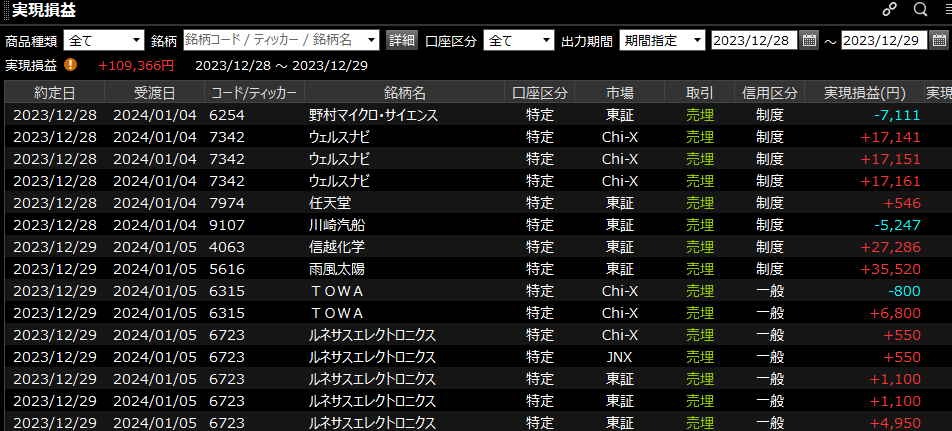Sort by the 実現損益(円) column header
The height and width of the screenshot is (431, 952).
(865, 93)
